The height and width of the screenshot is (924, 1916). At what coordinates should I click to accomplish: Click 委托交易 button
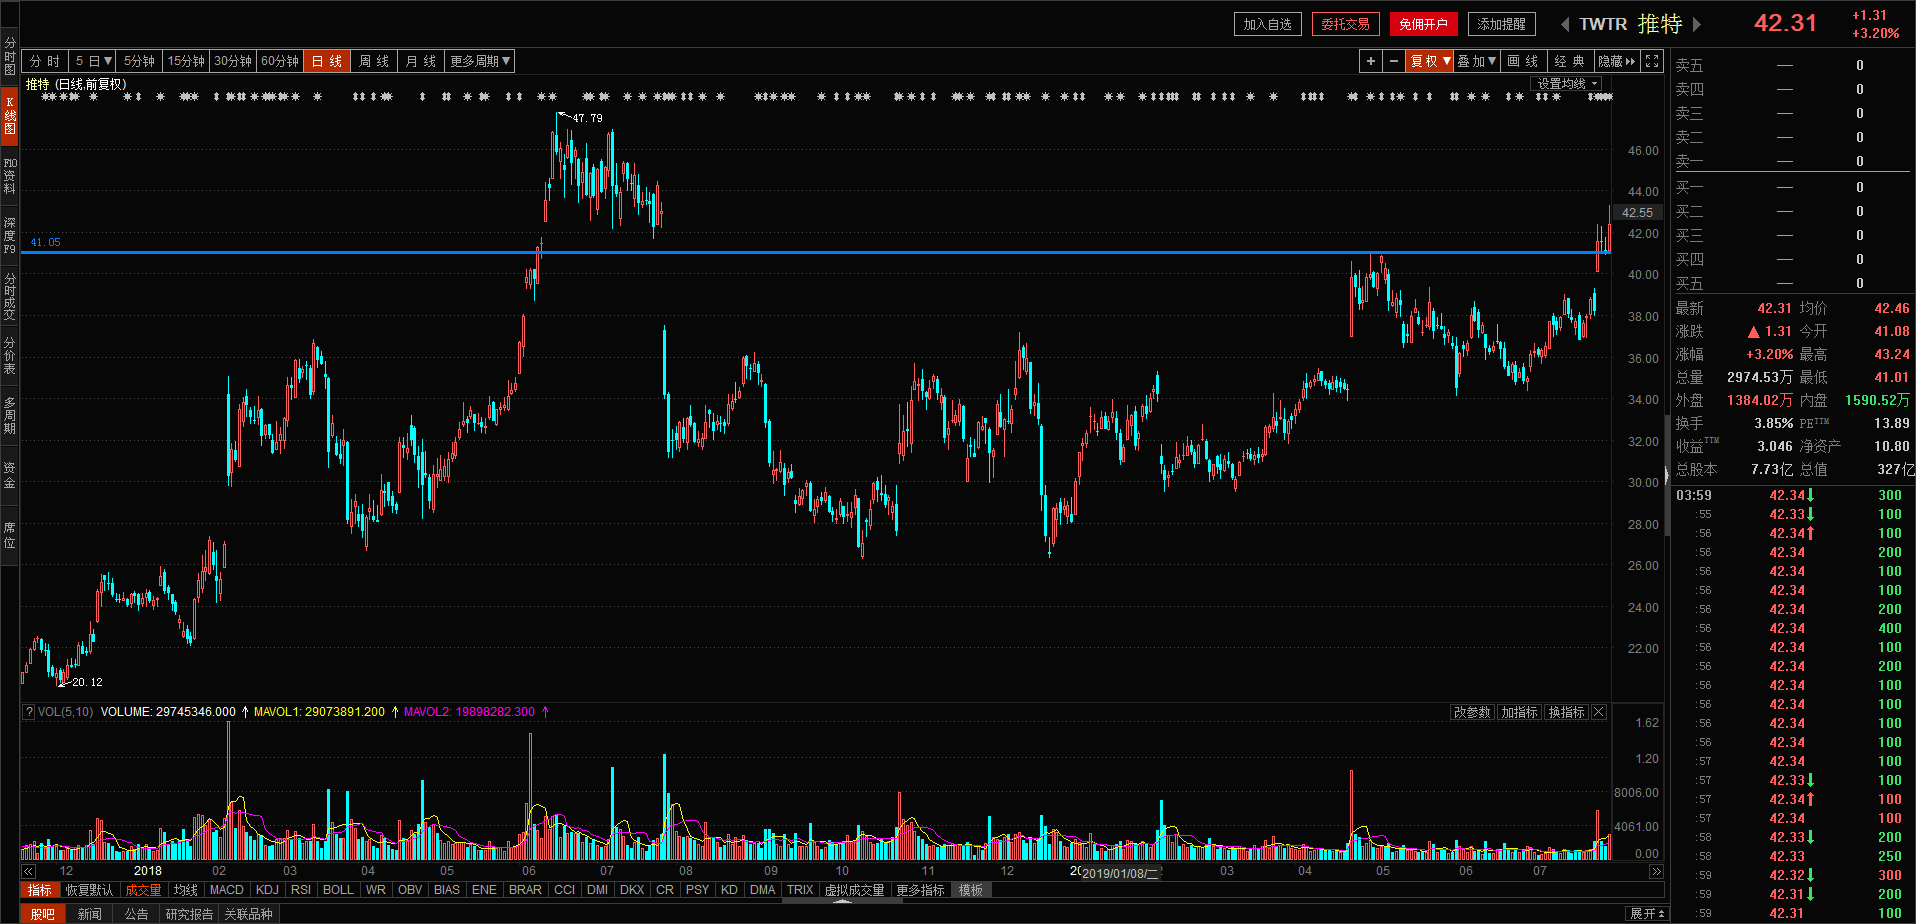(1345, 24)
